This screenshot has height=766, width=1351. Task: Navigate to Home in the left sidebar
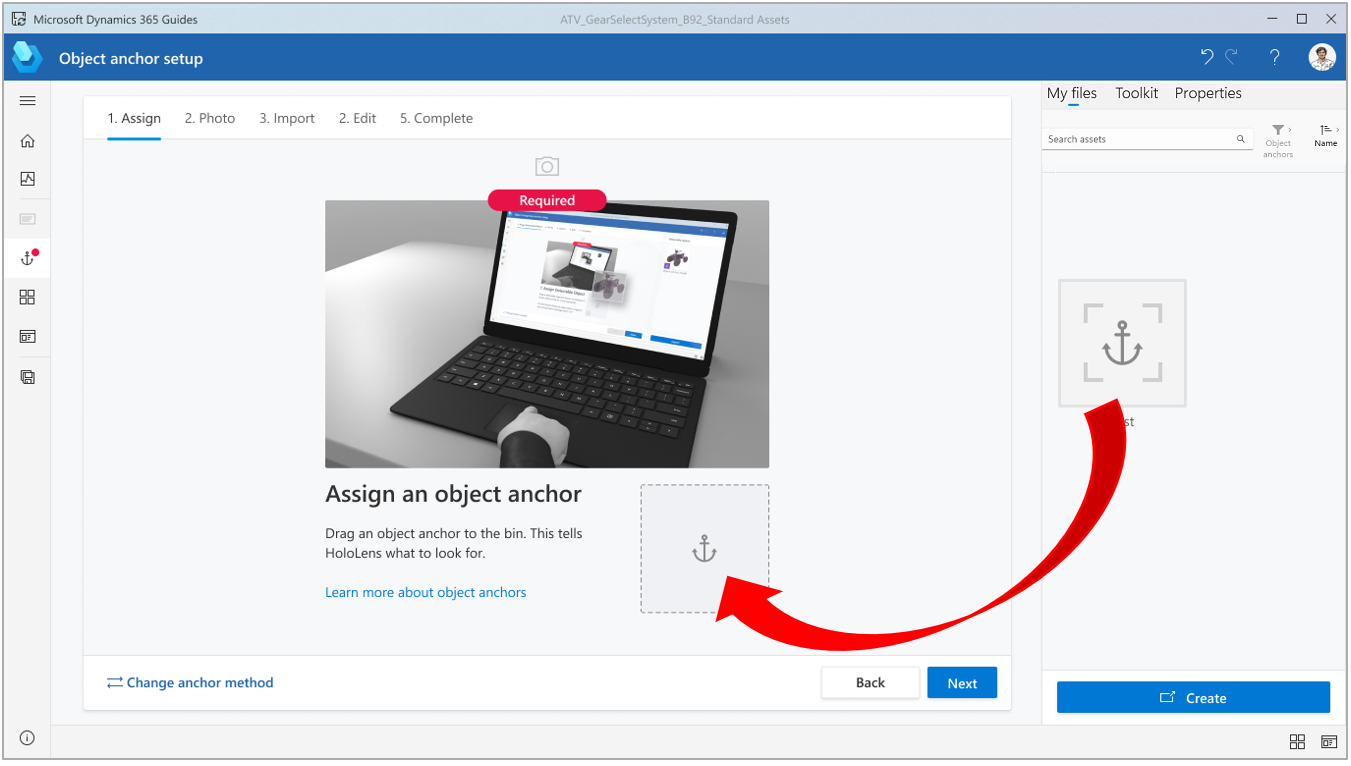tap(27, 140)
